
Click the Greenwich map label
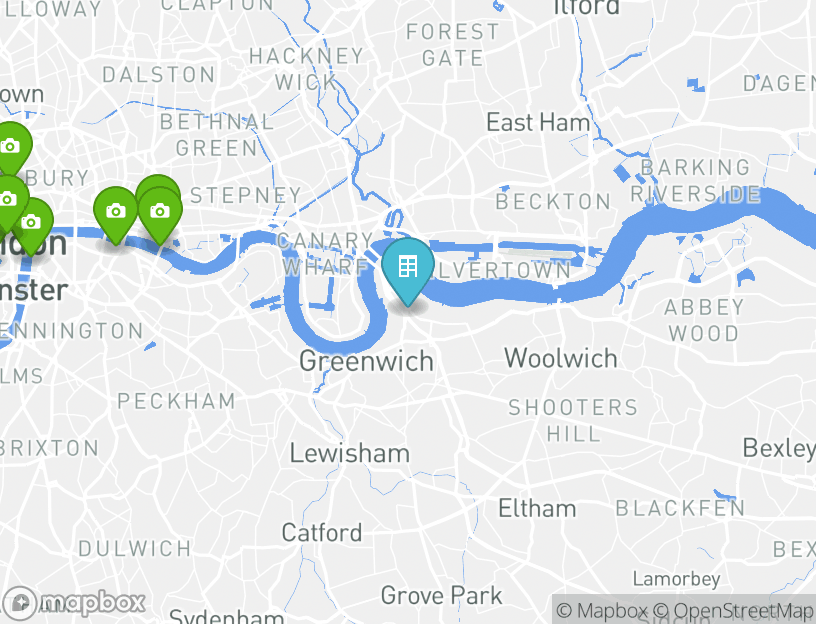366,361
